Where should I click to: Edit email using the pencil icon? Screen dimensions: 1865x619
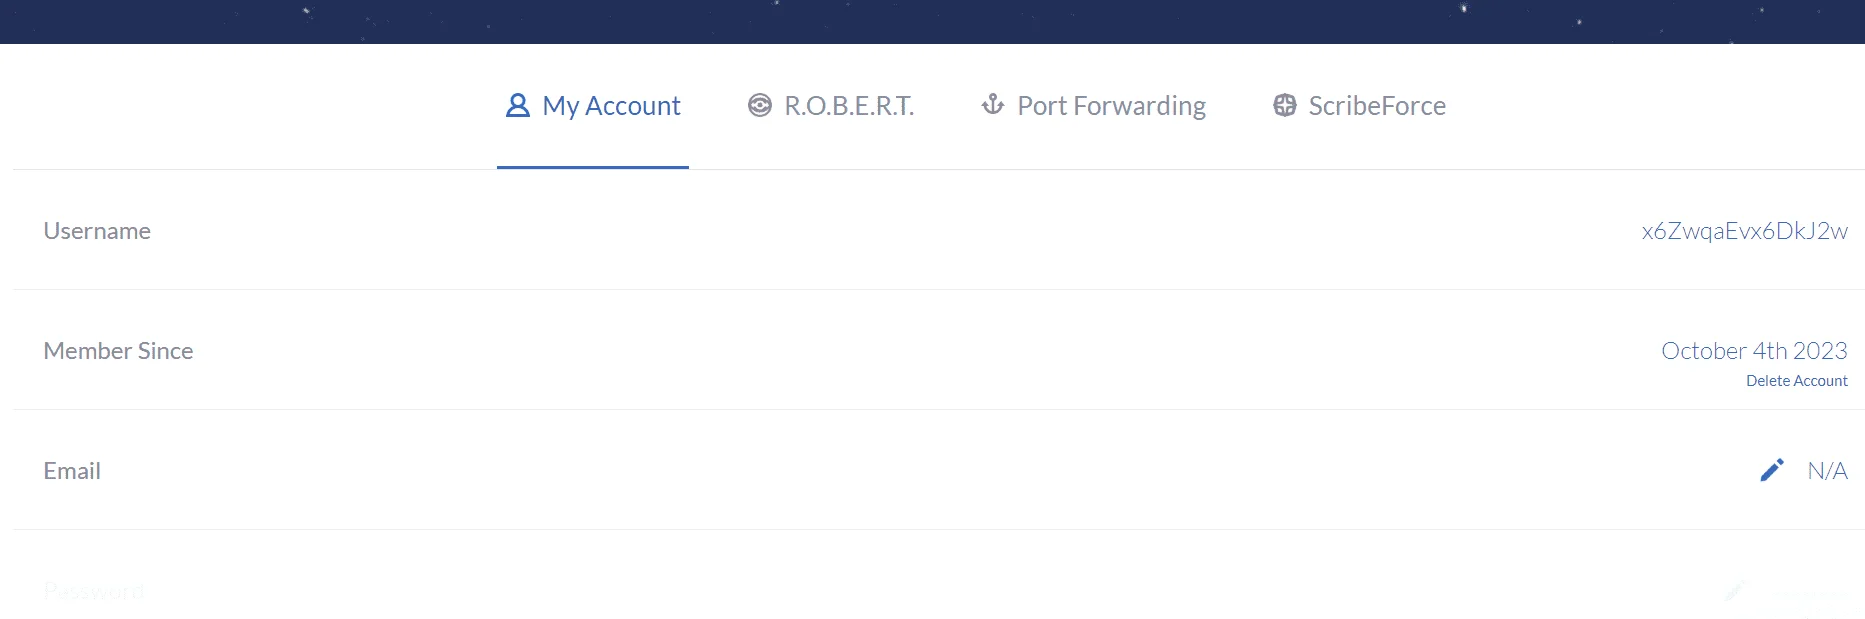[x=1772, y=470]
